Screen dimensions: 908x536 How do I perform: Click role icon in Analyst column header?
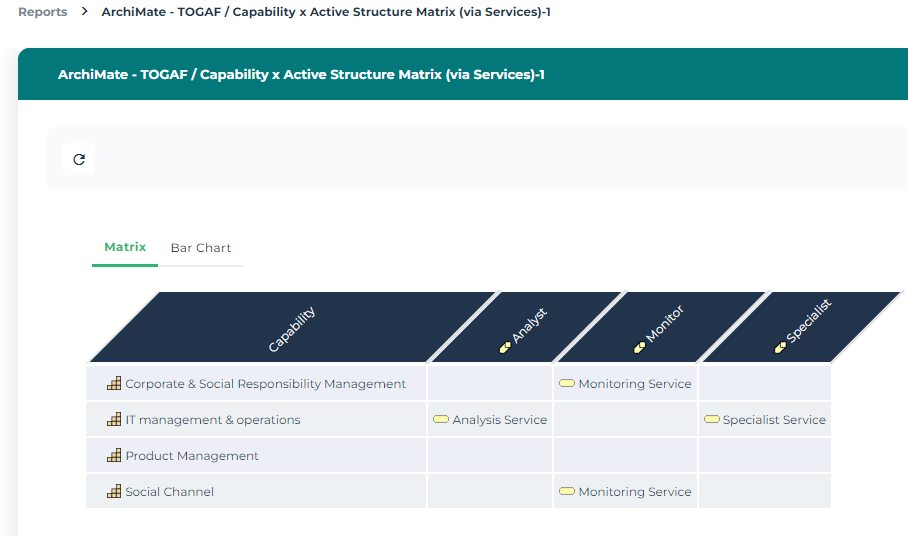pyautogui.click(x=505, y=347)
